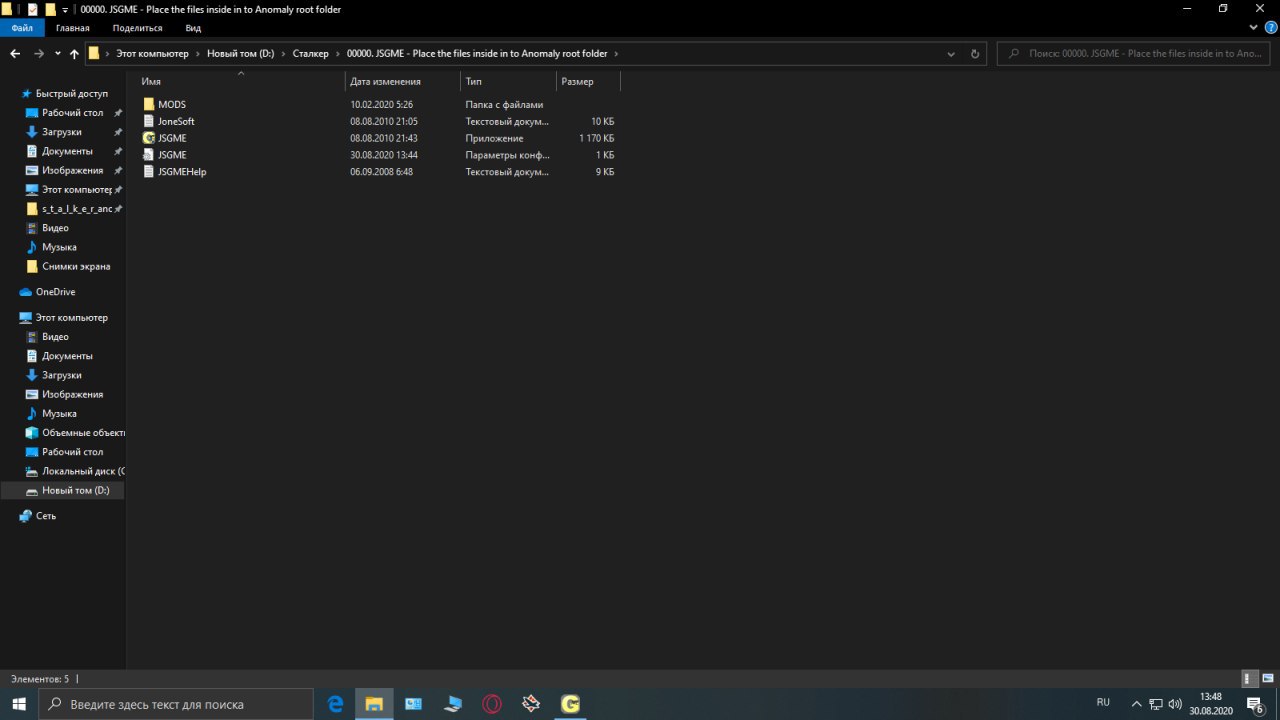Open recent locations dropdown arrow
The height and width of the screenshot is (720, 1280).
pyautogui.click(x=57, y=54)
